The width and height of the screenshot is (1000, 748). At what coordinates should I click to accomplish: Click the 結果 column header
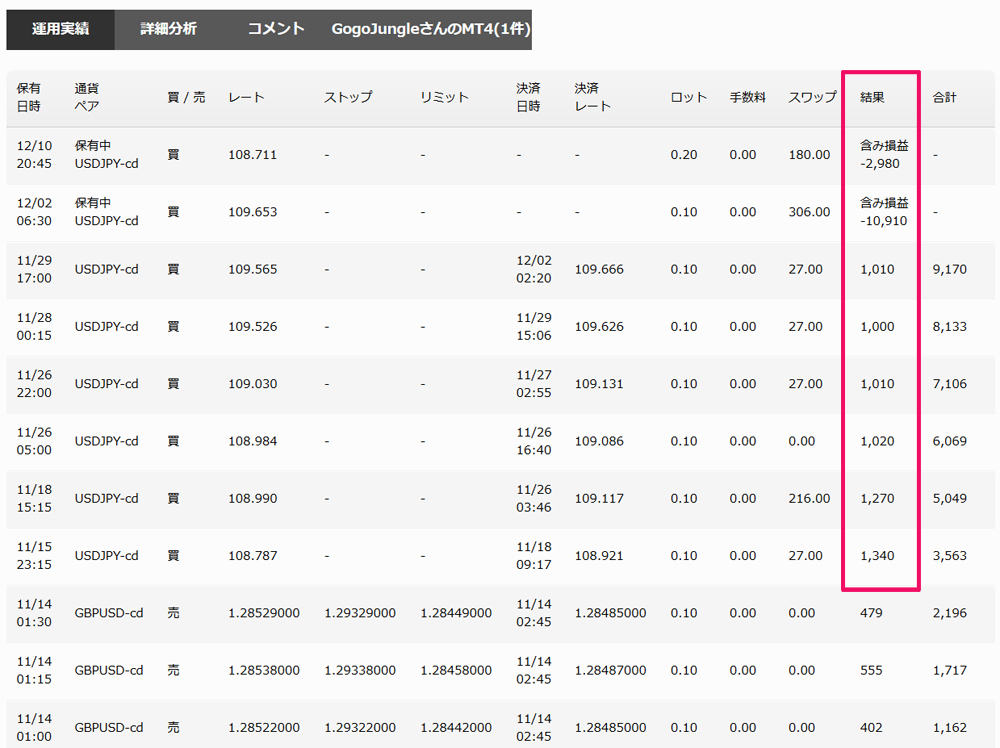pyautogui.click(x=872, y=98)
